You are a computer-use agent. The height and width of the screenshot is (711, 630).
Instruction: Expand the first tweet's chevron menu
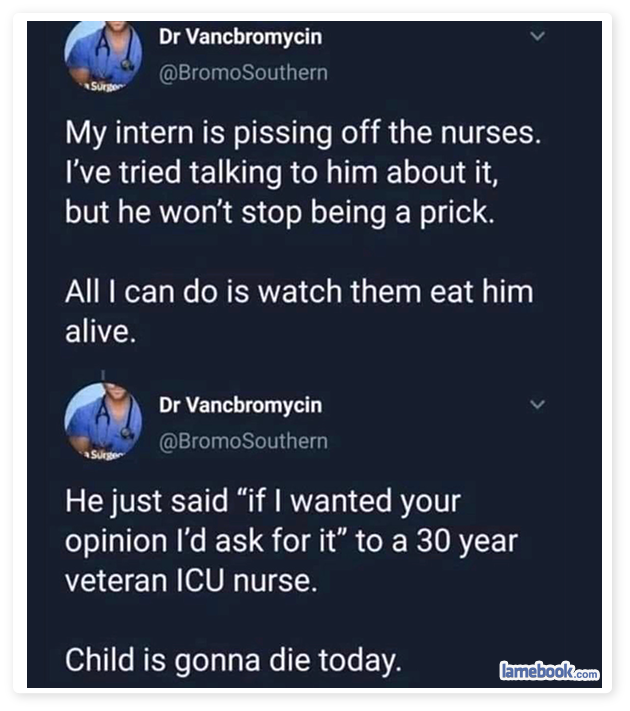[x=537, y=36]
